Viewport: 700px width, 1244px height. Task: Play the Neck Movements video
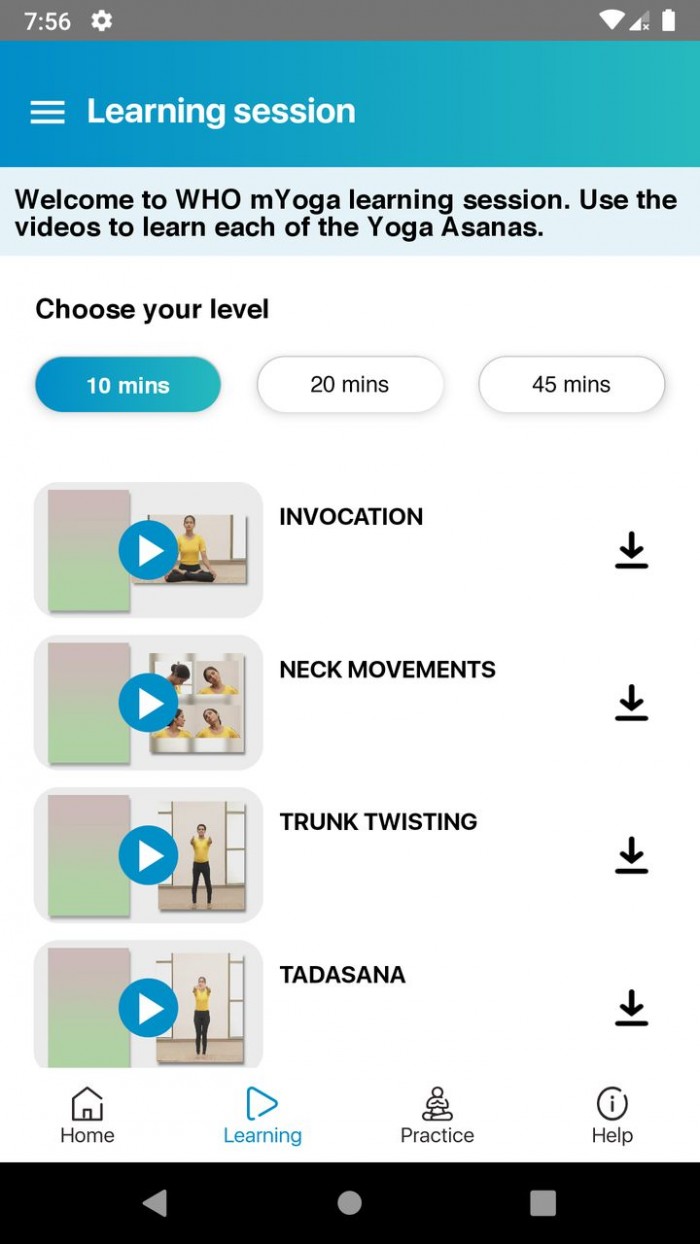coord(149,703)
